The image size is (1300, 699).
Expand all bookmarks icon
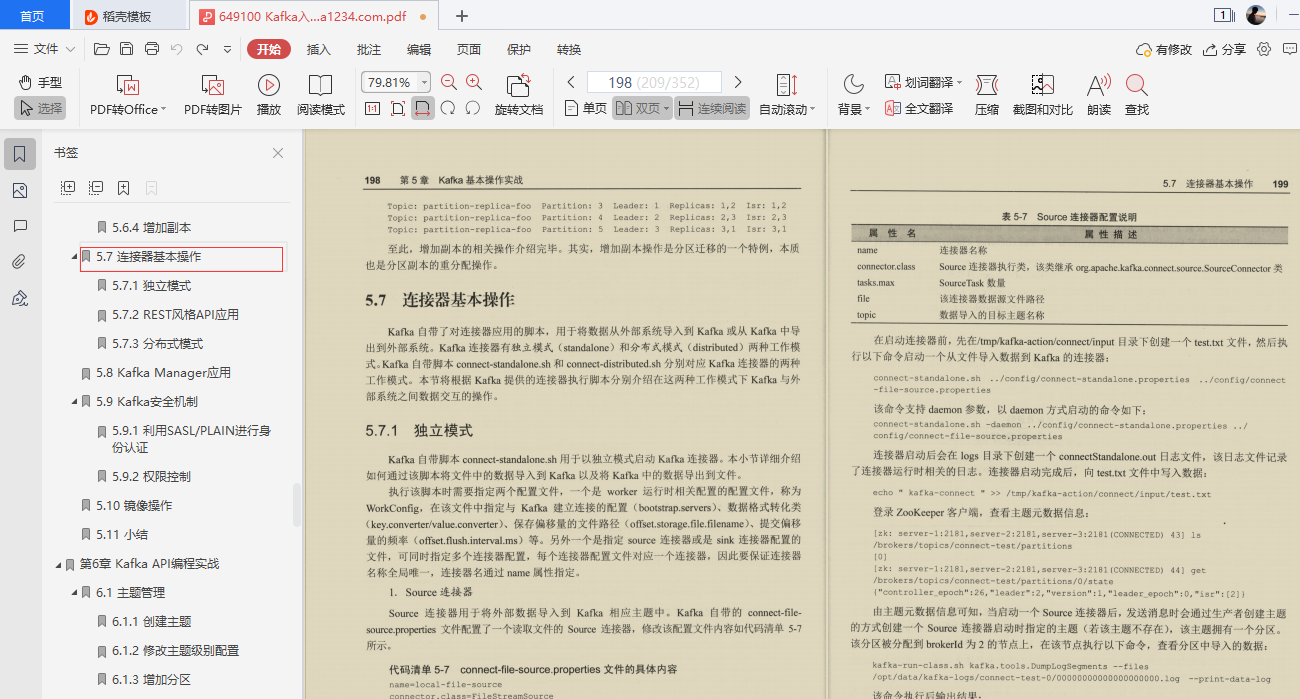coord(68,187)
